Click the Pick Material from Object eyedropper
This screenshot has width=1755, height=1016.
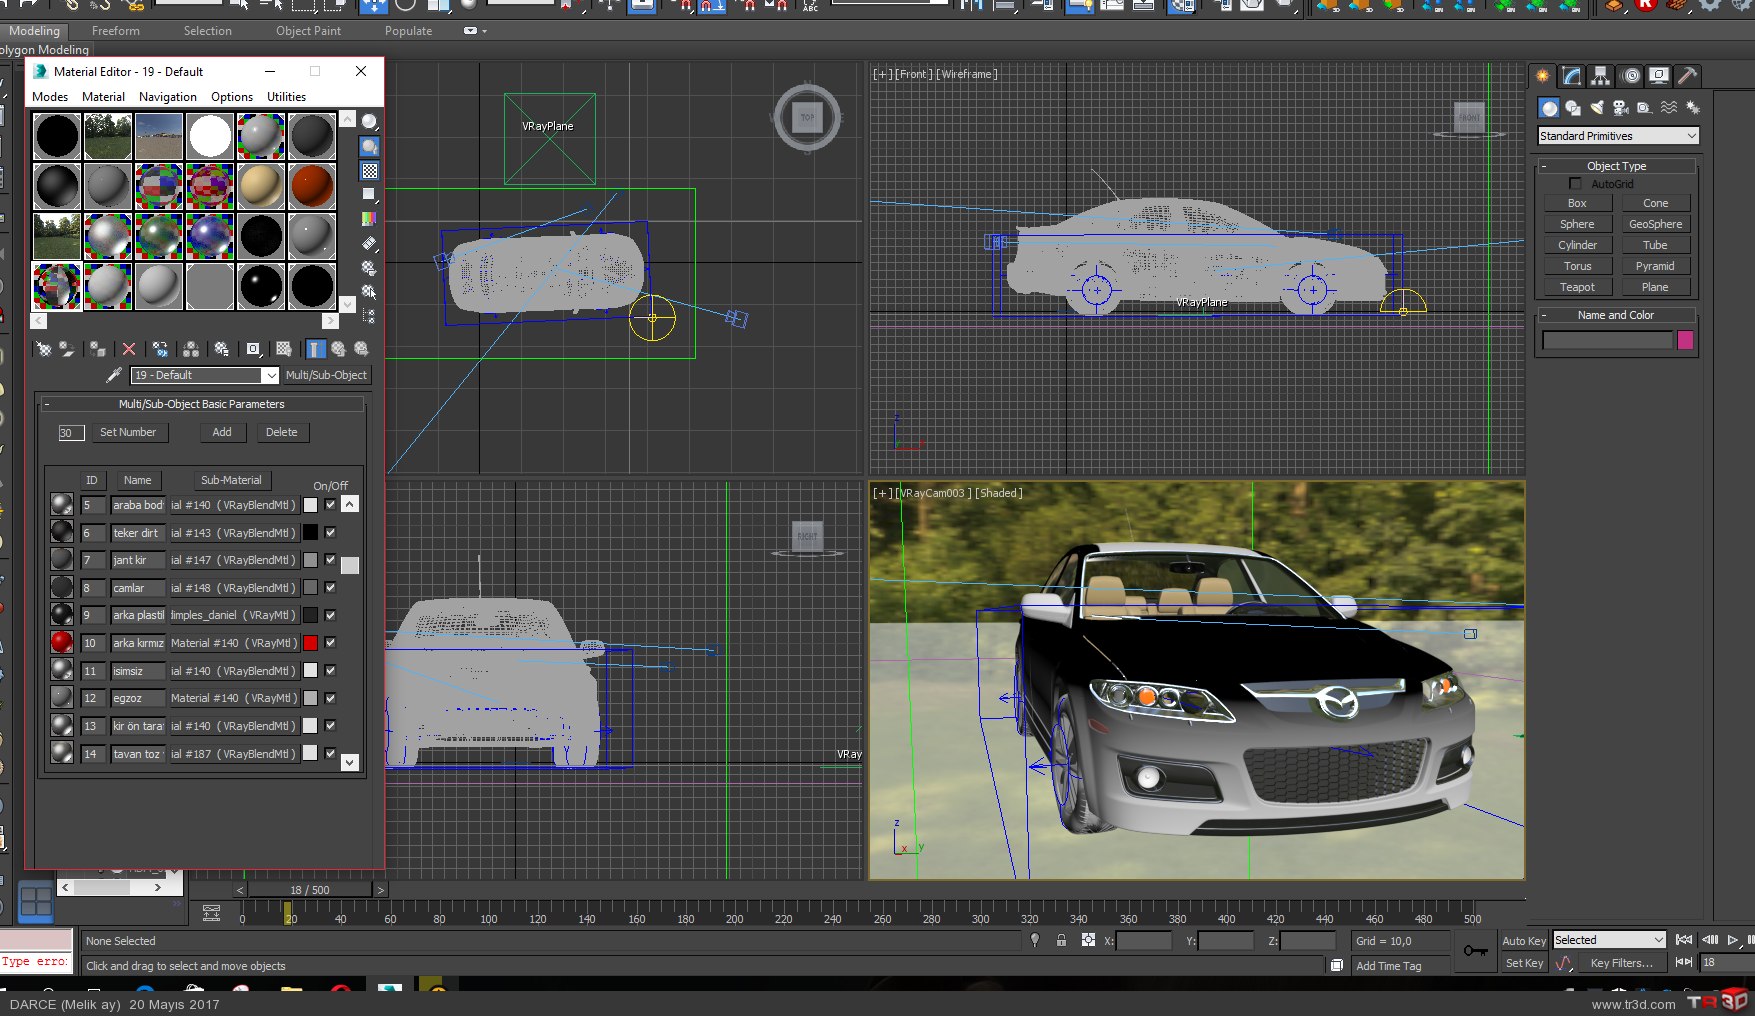pyautogui.click(x=114, y=375)
